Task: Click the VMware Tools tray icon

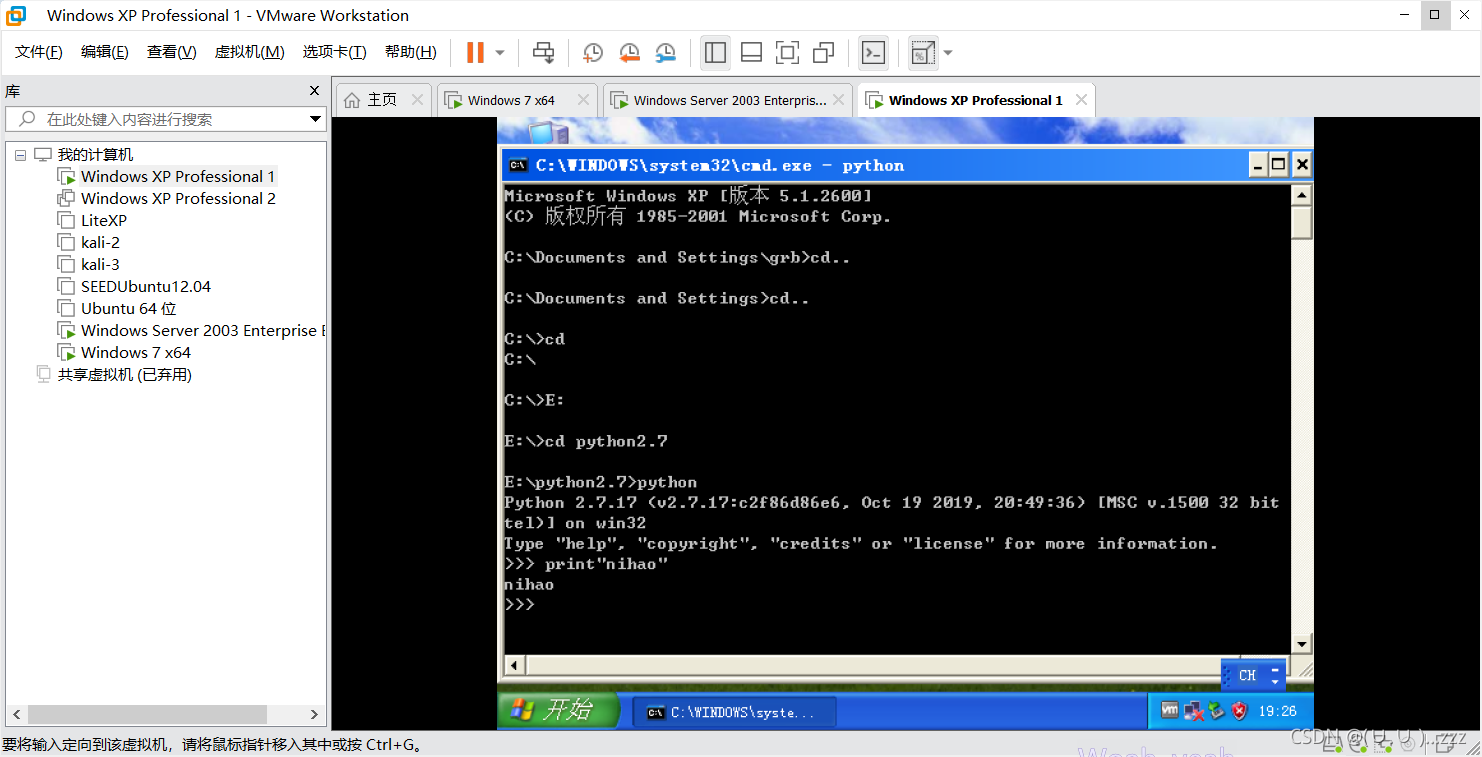Action: 1169,711
